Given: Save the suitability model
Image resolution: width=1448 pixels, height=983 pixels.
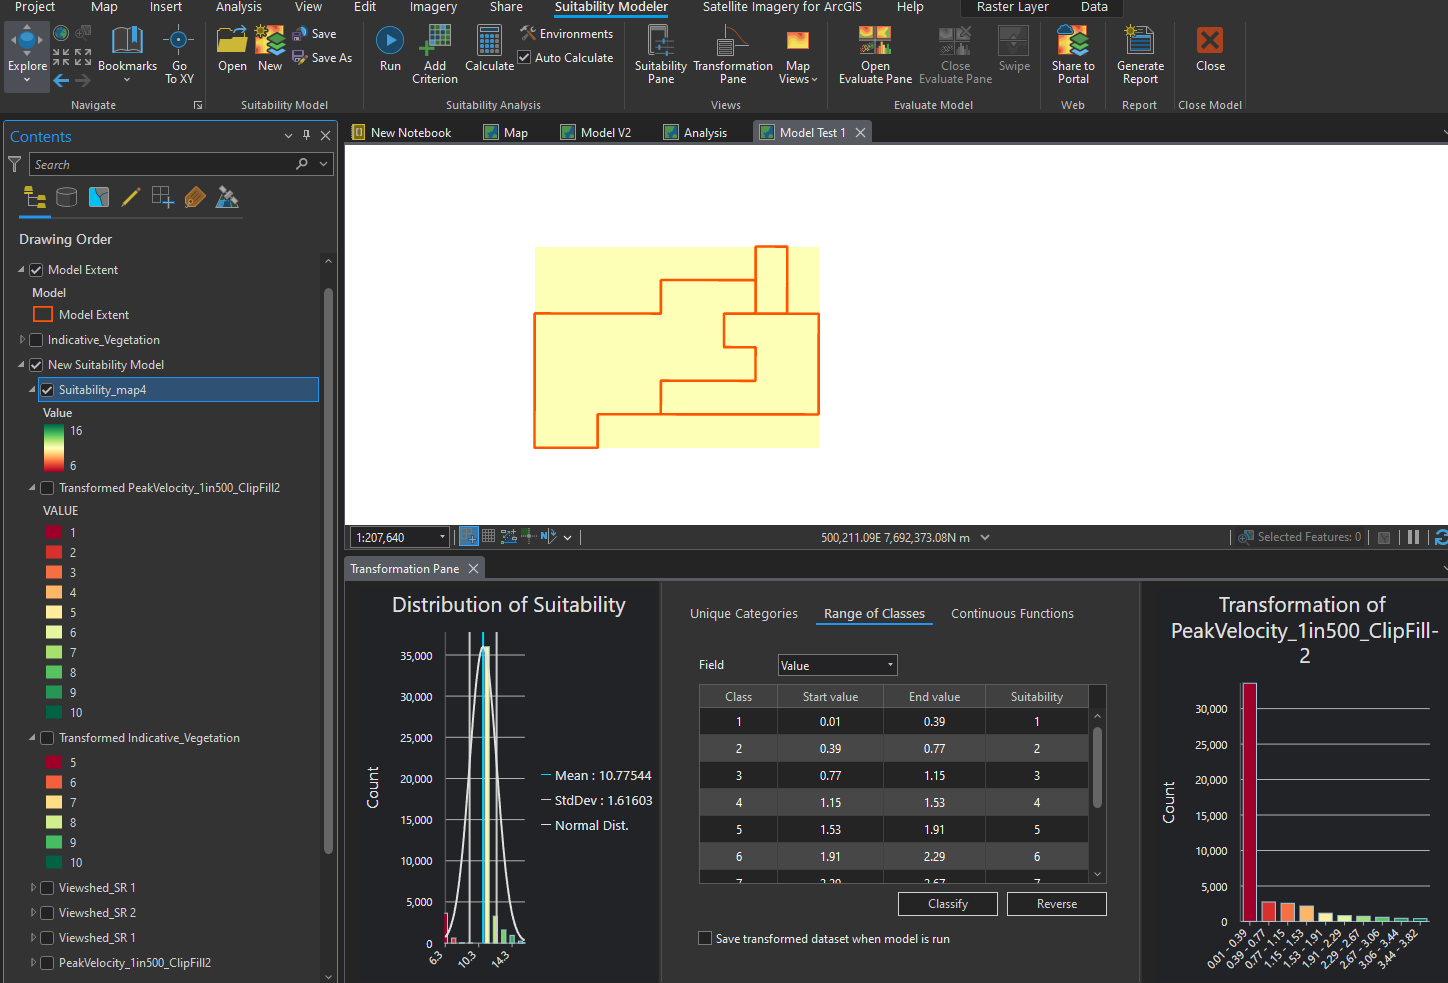Looking at the screenshot, I should [x=314, y=34].
